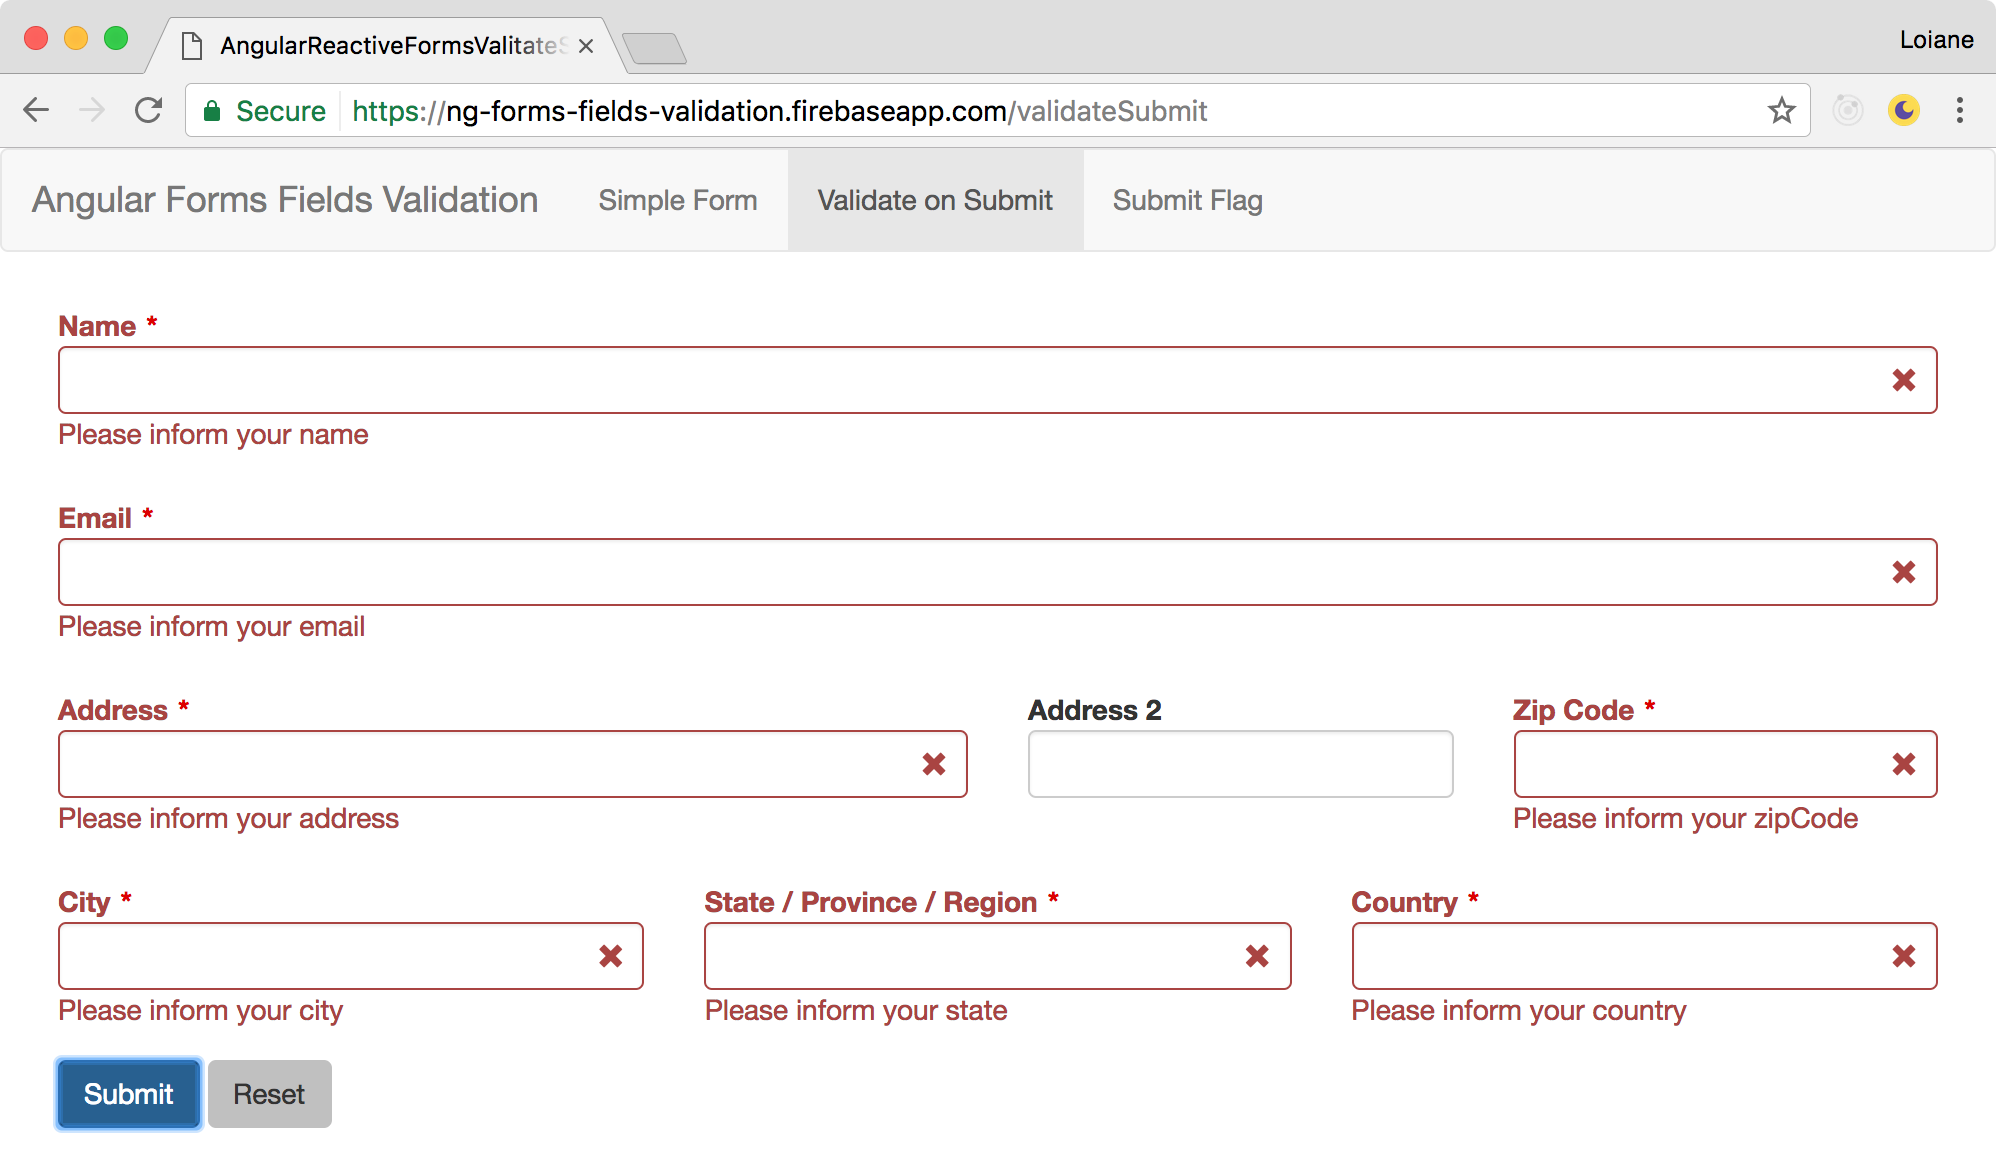Screen dimensions: 1996x1162
Task: Switch to the Simple Form tab
Action: (676, 201)
